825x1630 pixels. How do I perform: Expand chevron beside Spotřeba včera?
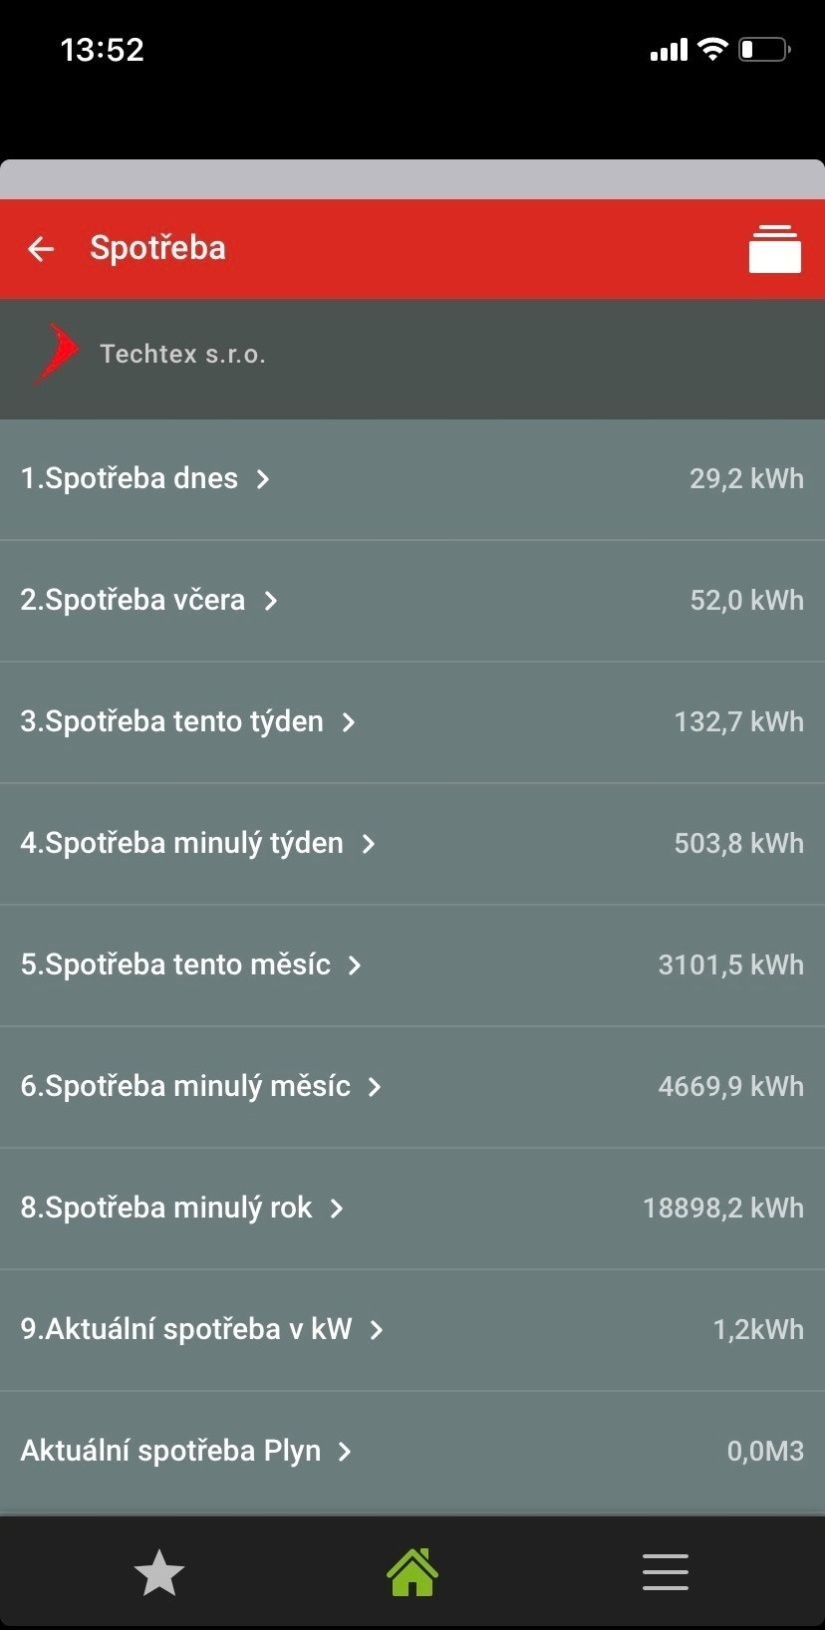(x=271, y=601)
